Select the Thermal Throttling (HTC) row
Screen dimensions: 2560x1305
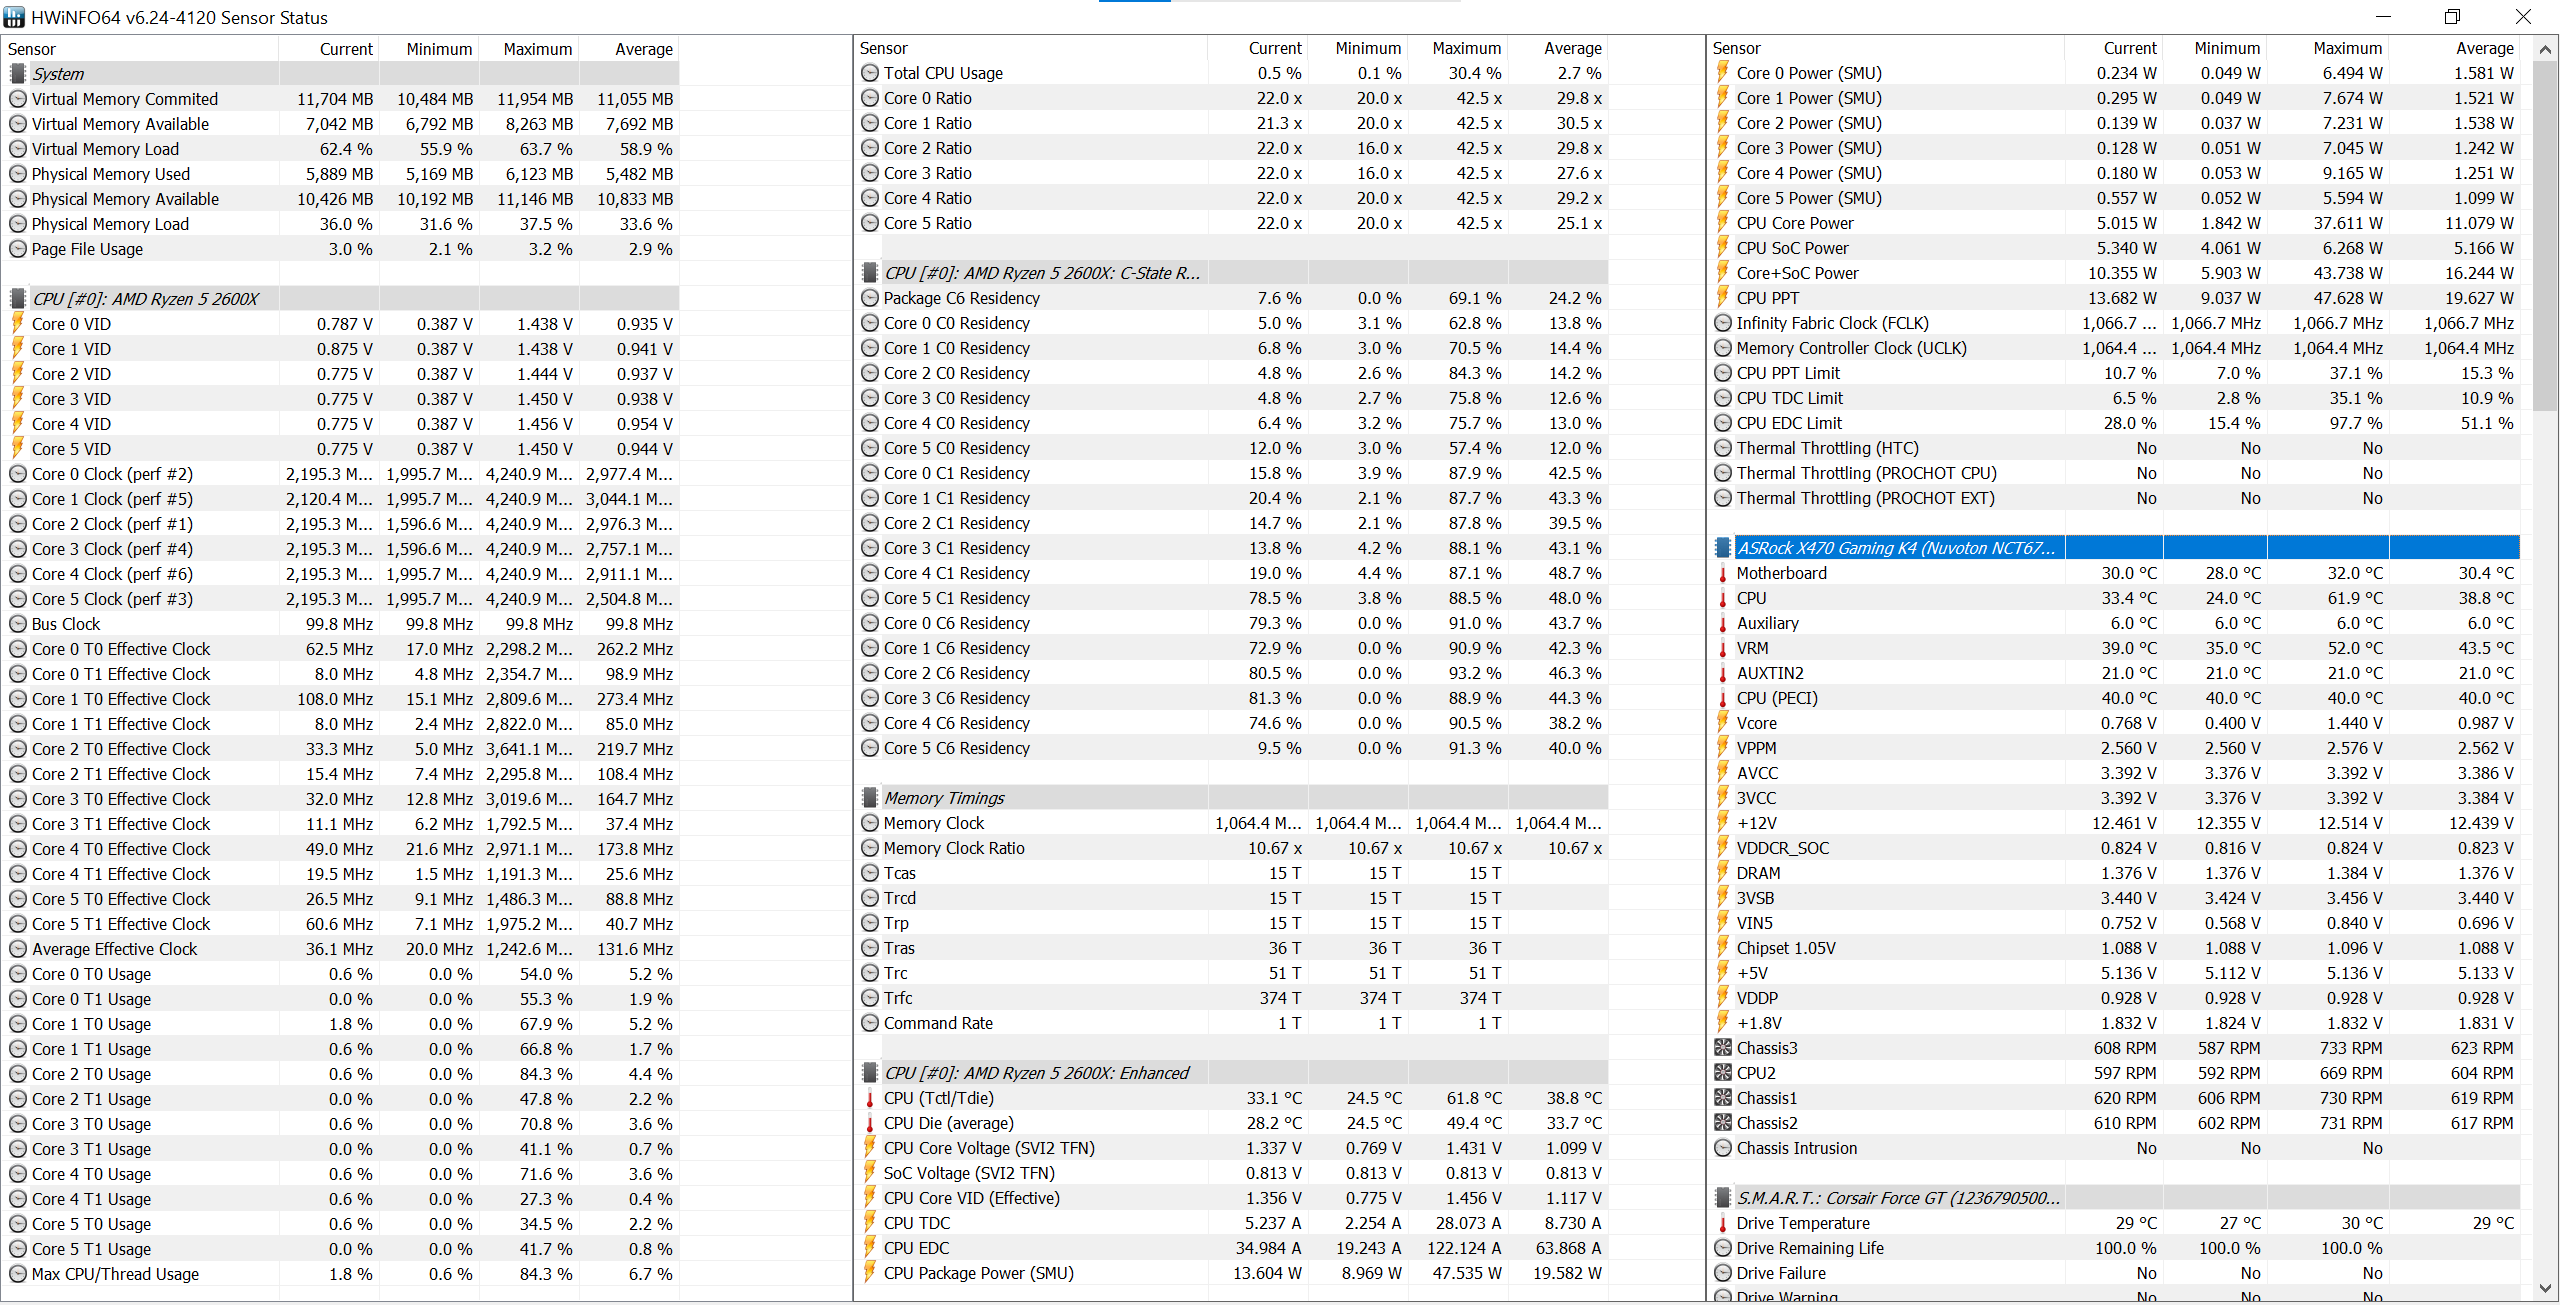(x=1827, y=448)
